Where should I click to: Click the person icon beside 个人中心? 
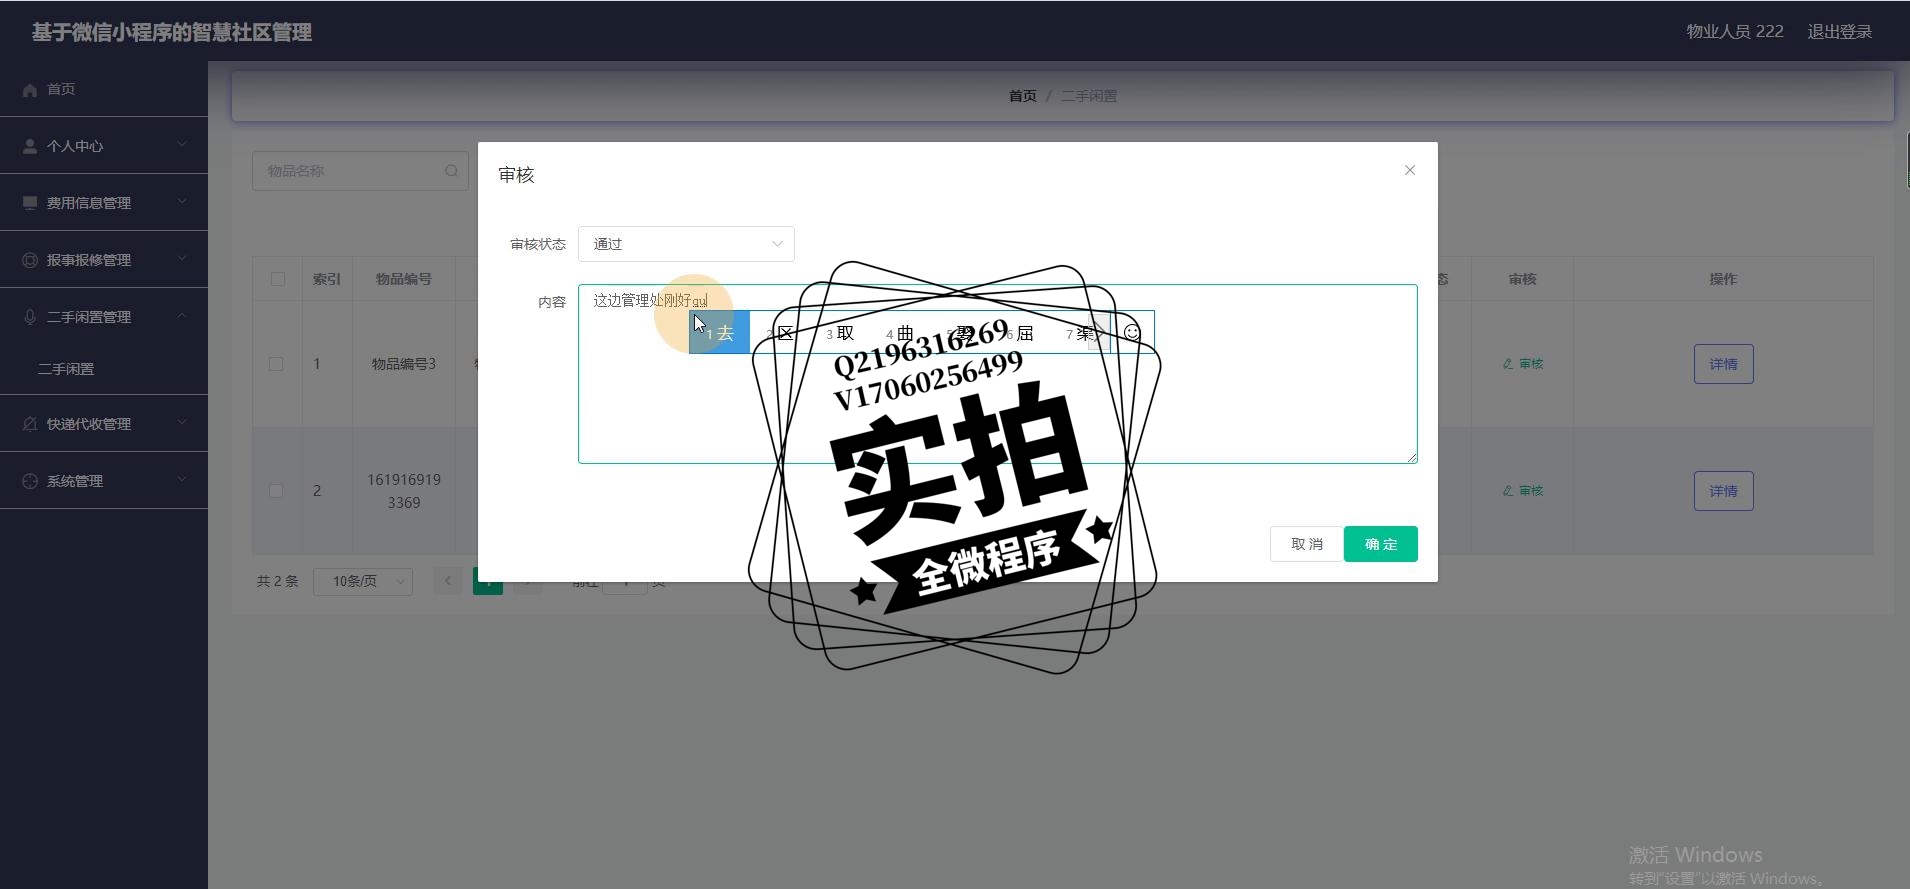pos(30,146)
